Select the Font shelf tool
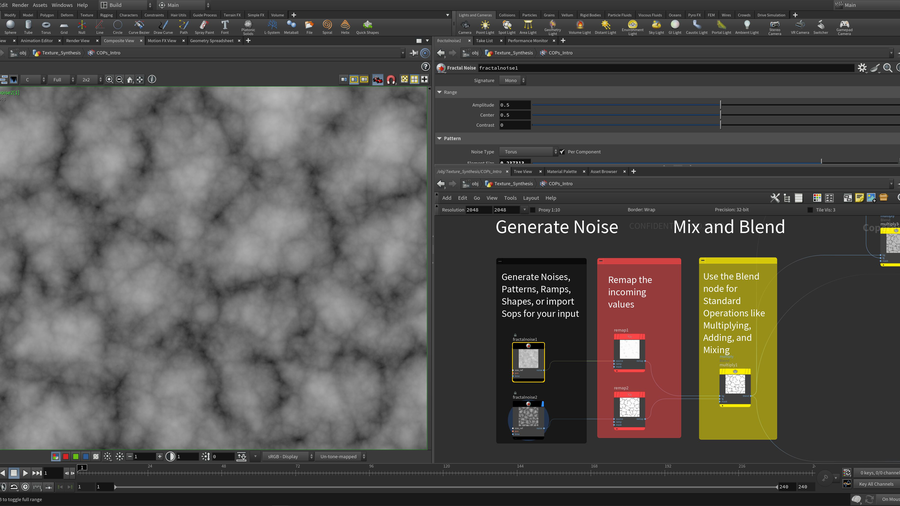This screenshot has width=900, height=506. pos(225,27)
